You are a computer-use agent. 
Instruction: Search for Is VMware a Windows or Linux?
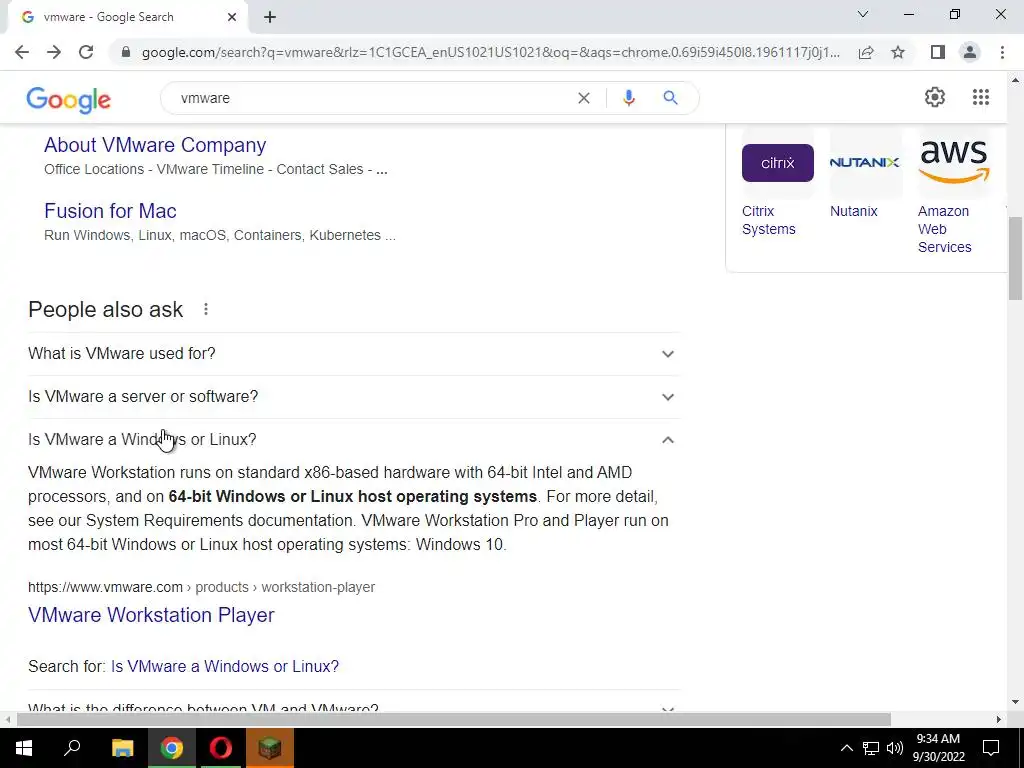click(x=225, y=666)
